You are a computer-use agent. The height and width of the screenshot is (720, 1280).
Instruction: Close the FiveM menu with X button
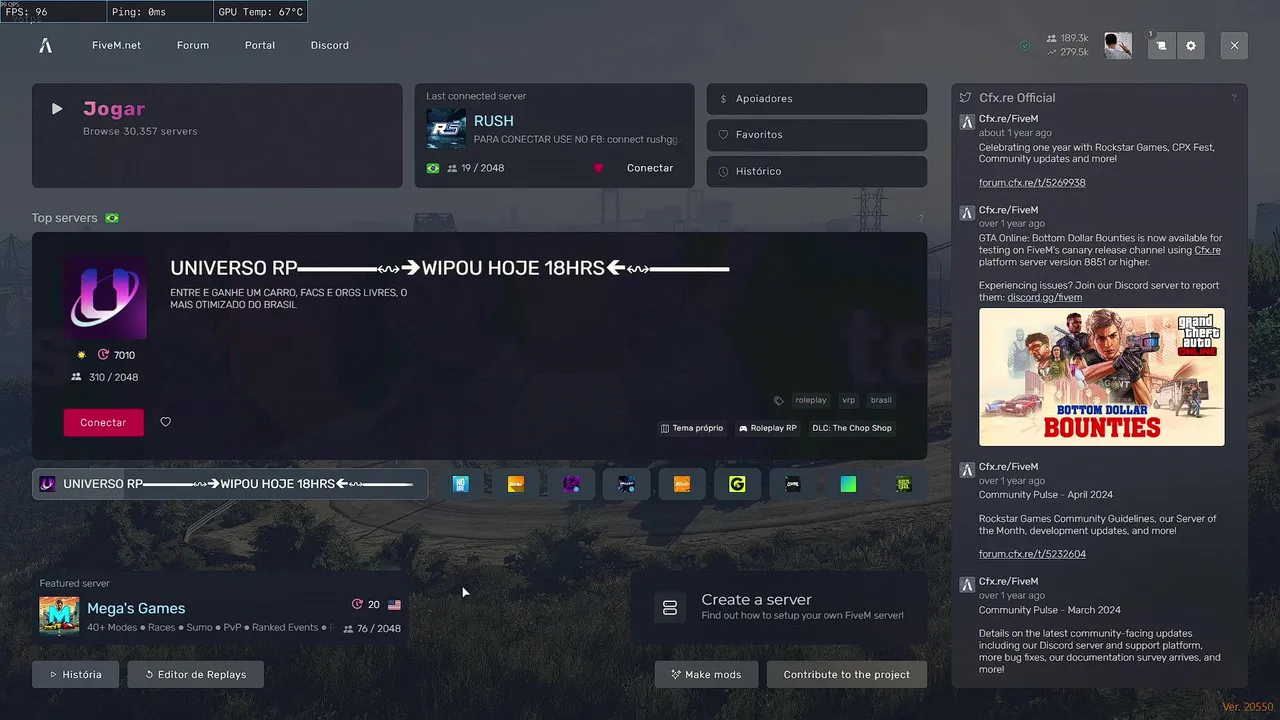click(1234, 45)
